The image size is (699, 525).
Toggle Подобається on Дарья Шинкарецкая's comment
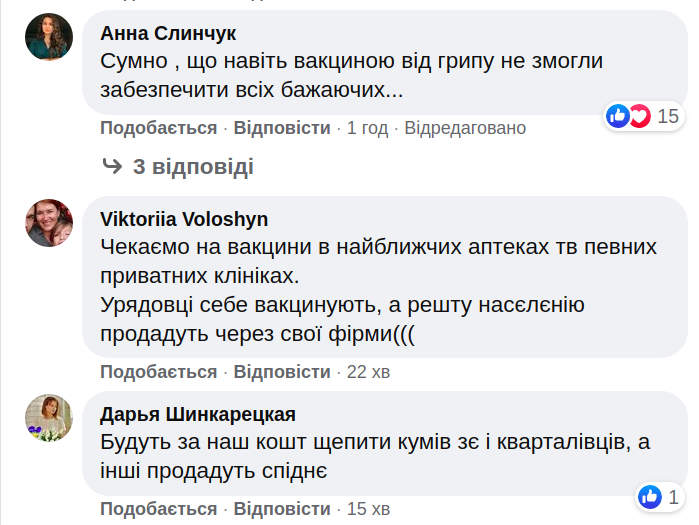pyautogui.click(x=158, y=509)
